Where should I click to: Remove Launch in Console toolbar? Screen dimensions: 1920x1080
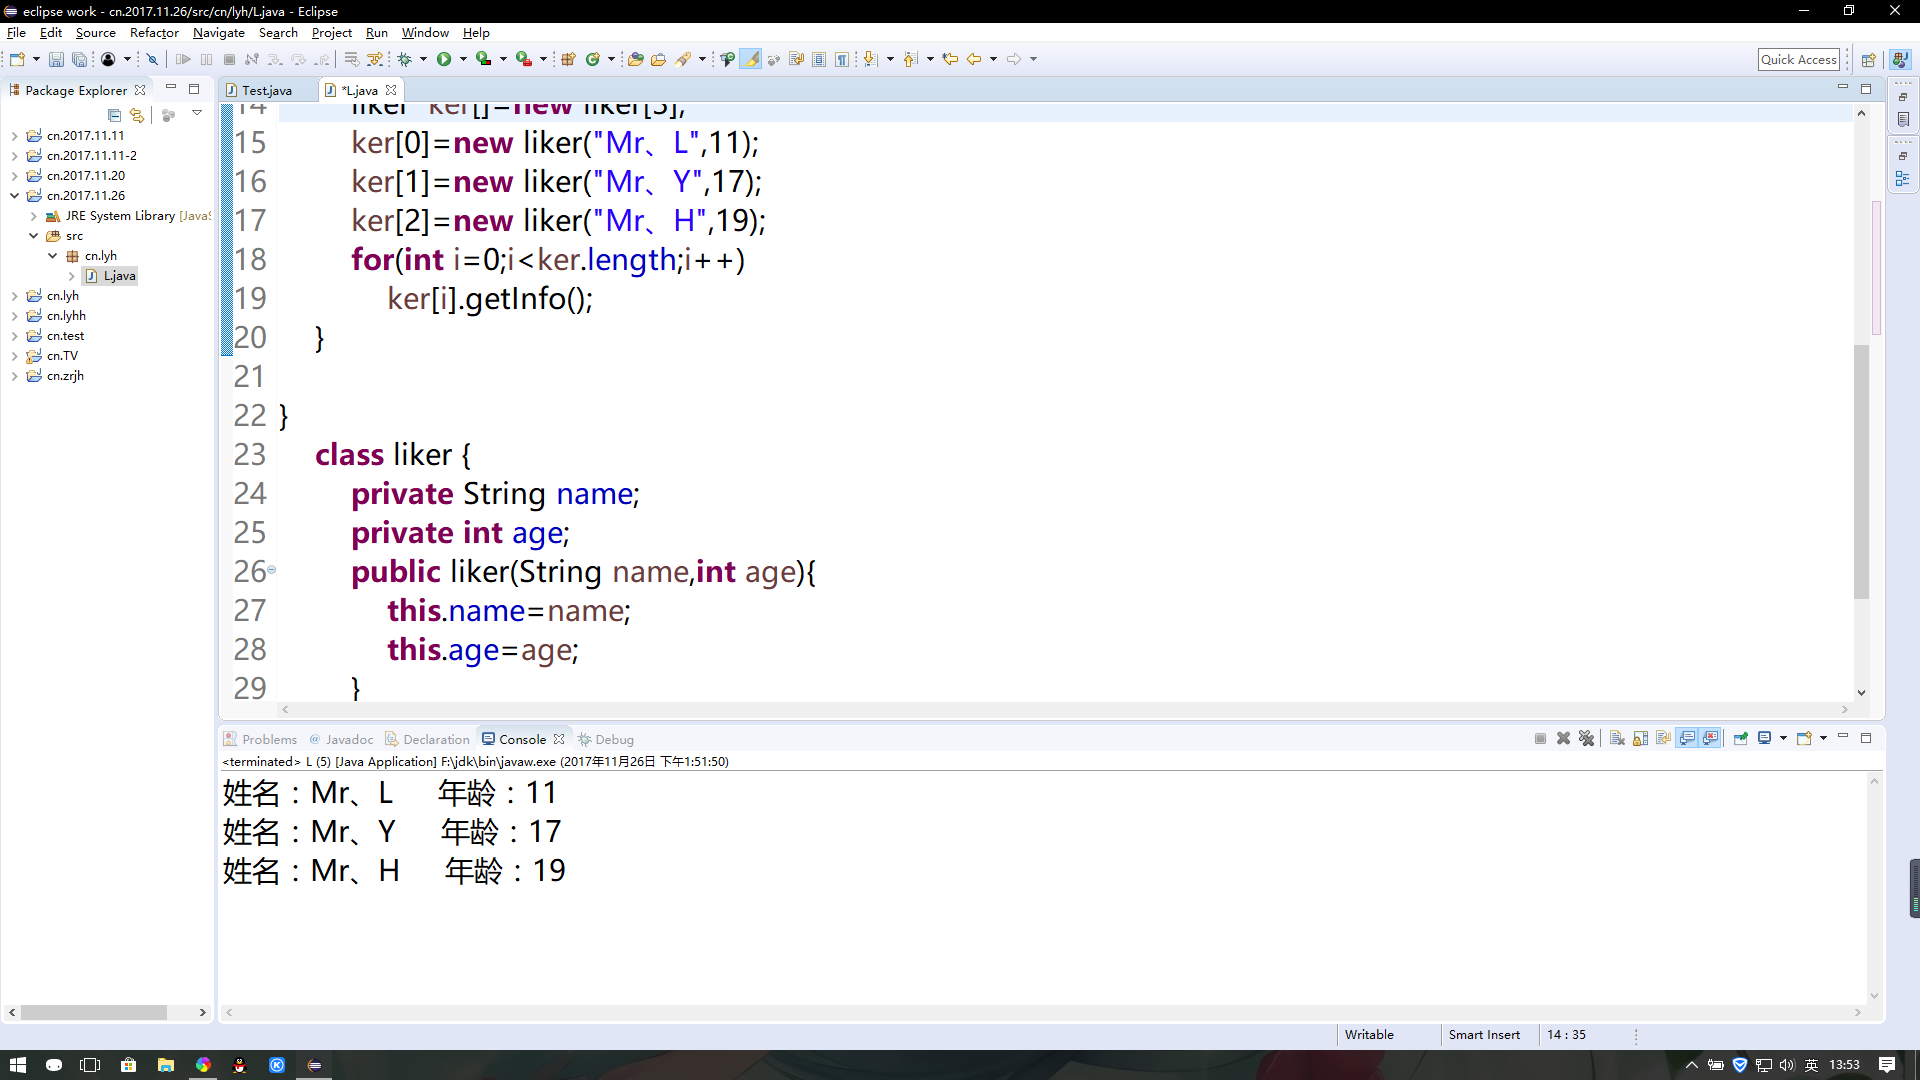pos(1563,738)
